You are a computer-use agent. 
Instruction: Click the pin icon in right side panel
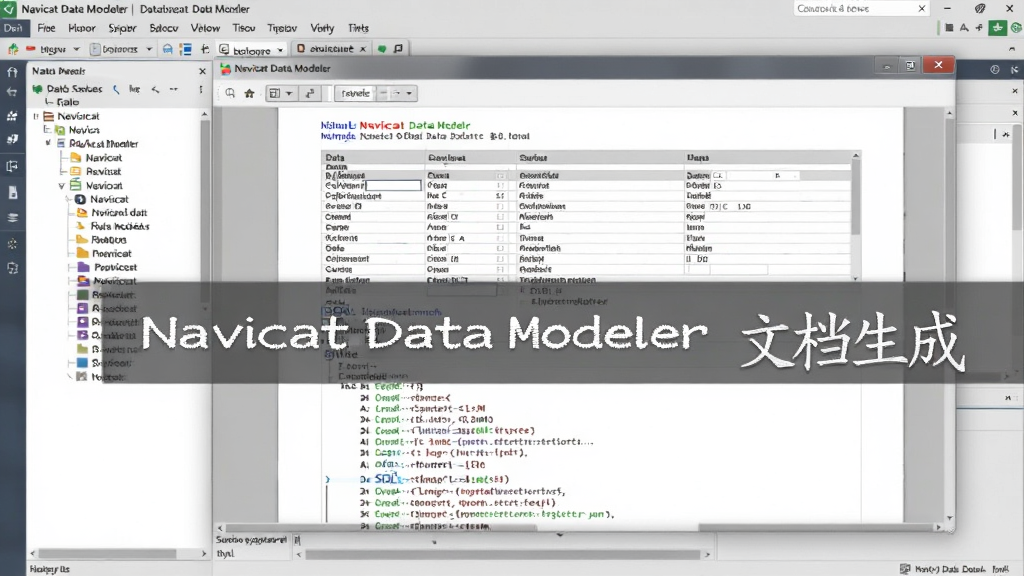[1006, 134]
